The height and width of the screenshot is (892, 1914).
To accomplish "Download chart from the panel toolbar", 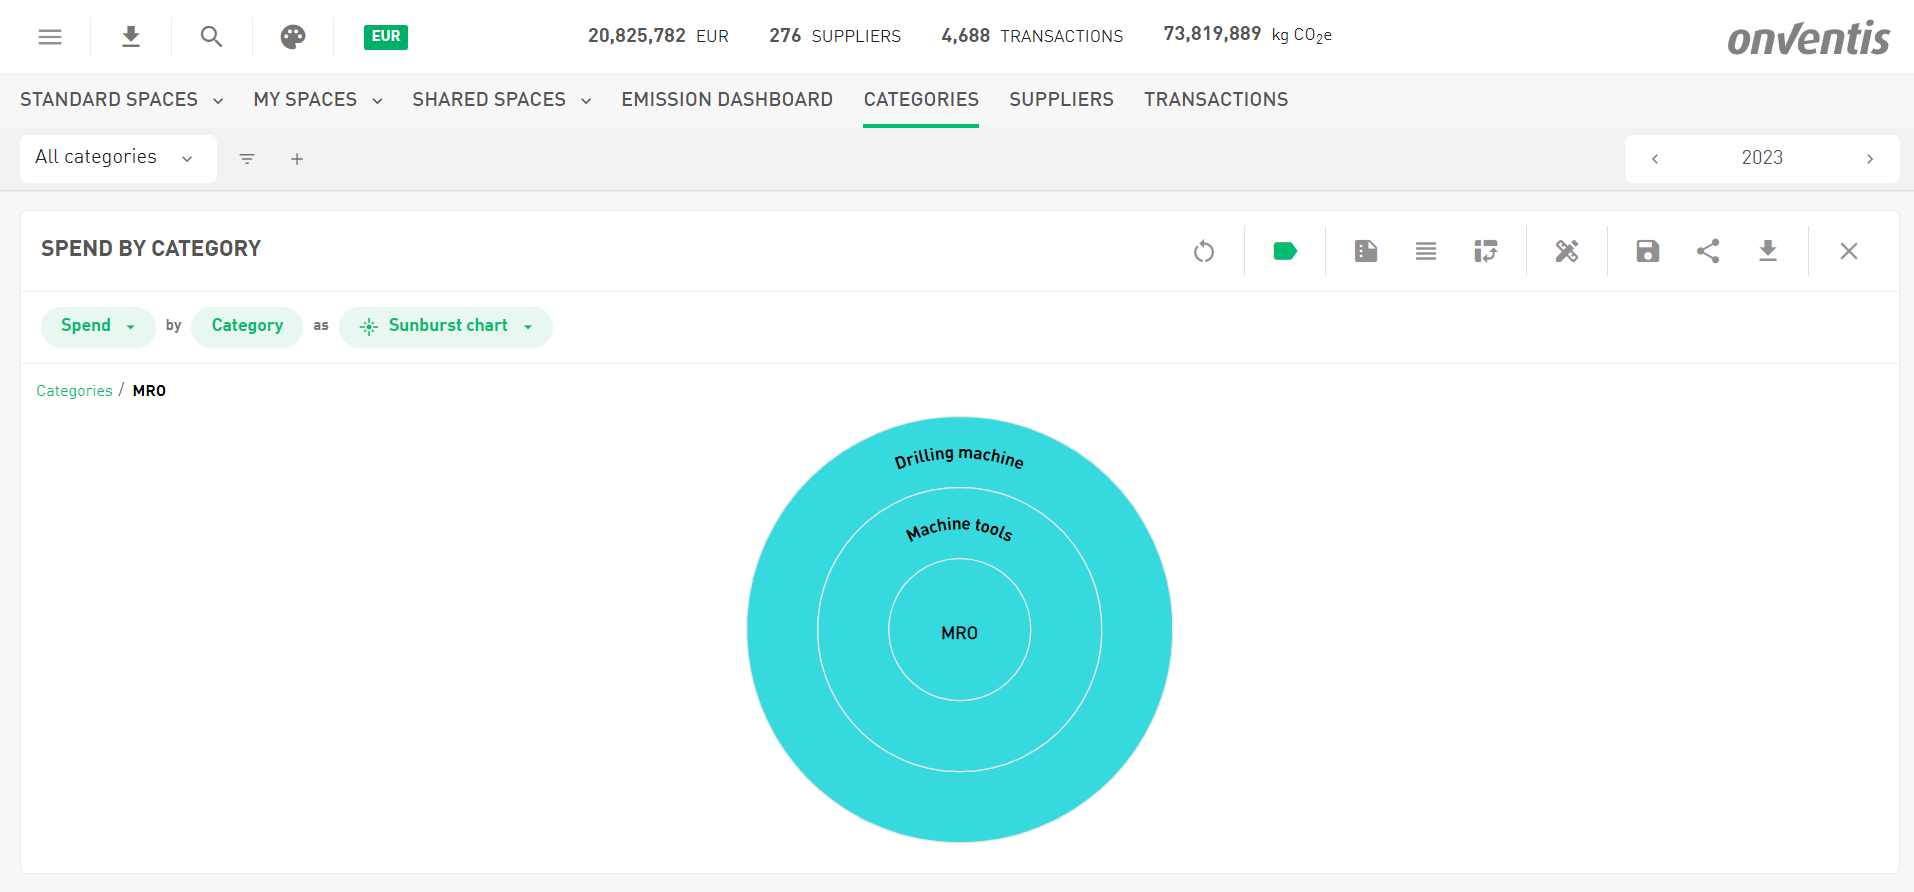I will [x=1768, y=251].
